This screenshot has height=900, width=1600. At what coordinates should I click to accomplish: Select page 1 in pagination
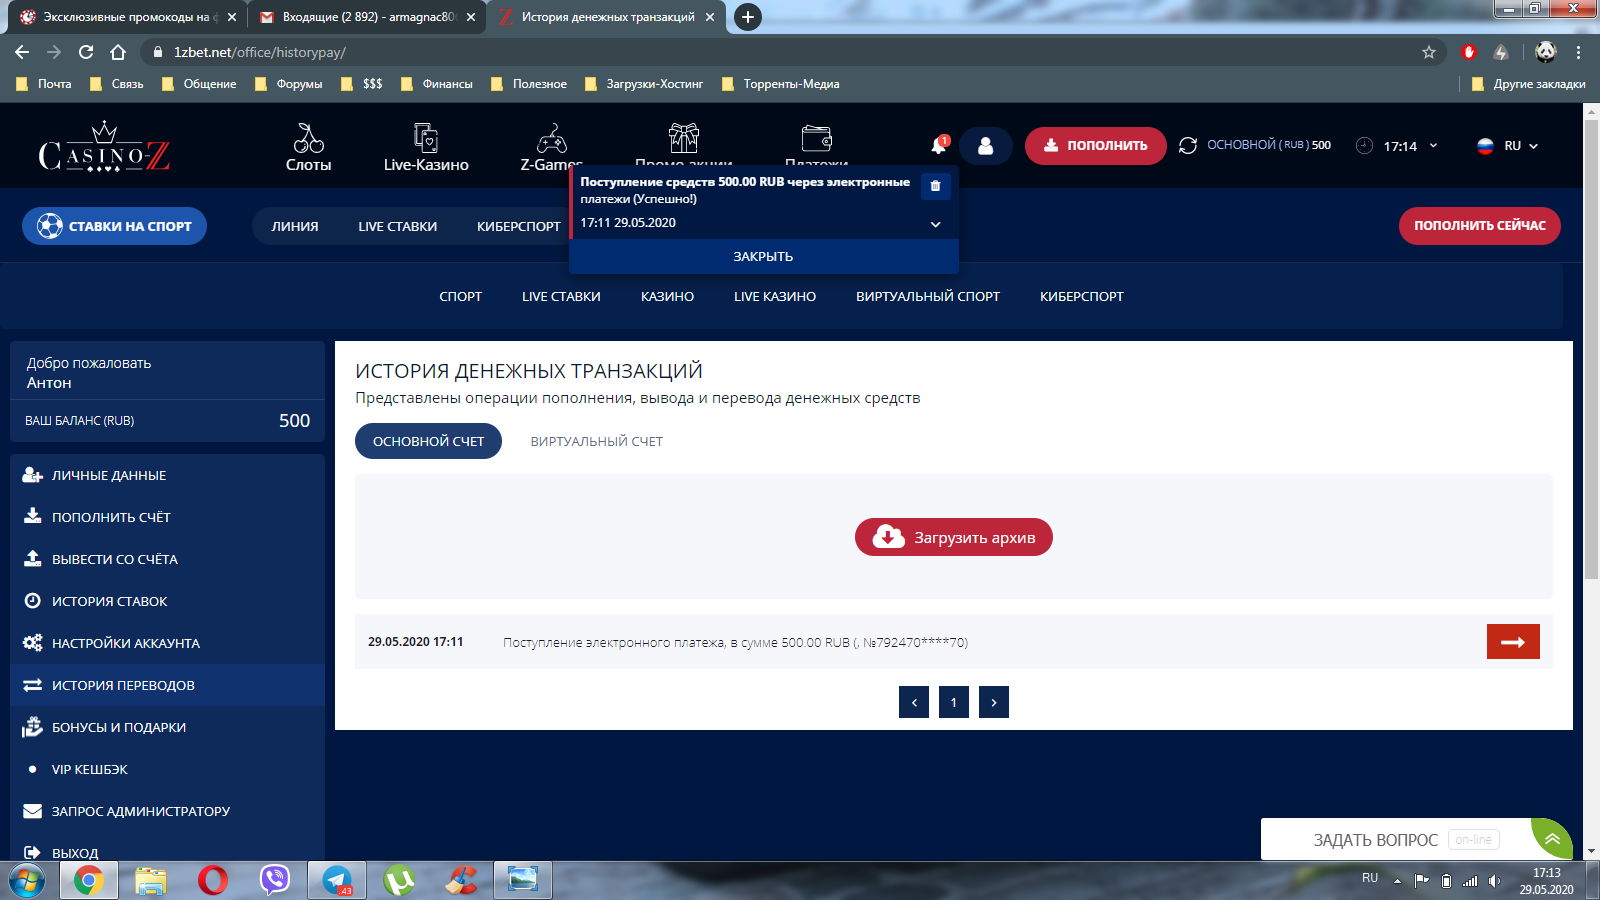point(954,702)
